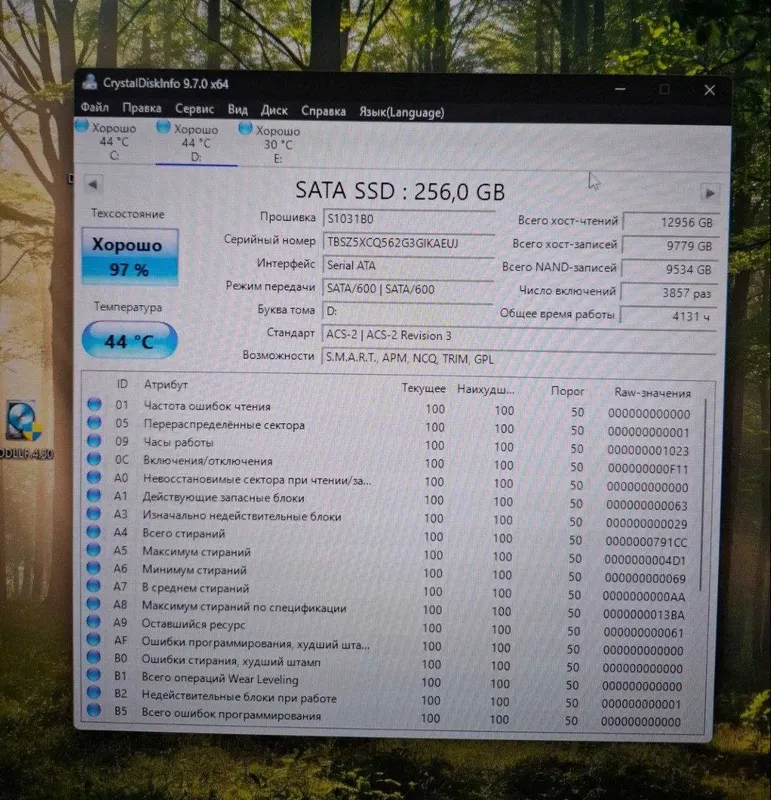Select Частота ошибок чтения attribute row

point(390,409)
